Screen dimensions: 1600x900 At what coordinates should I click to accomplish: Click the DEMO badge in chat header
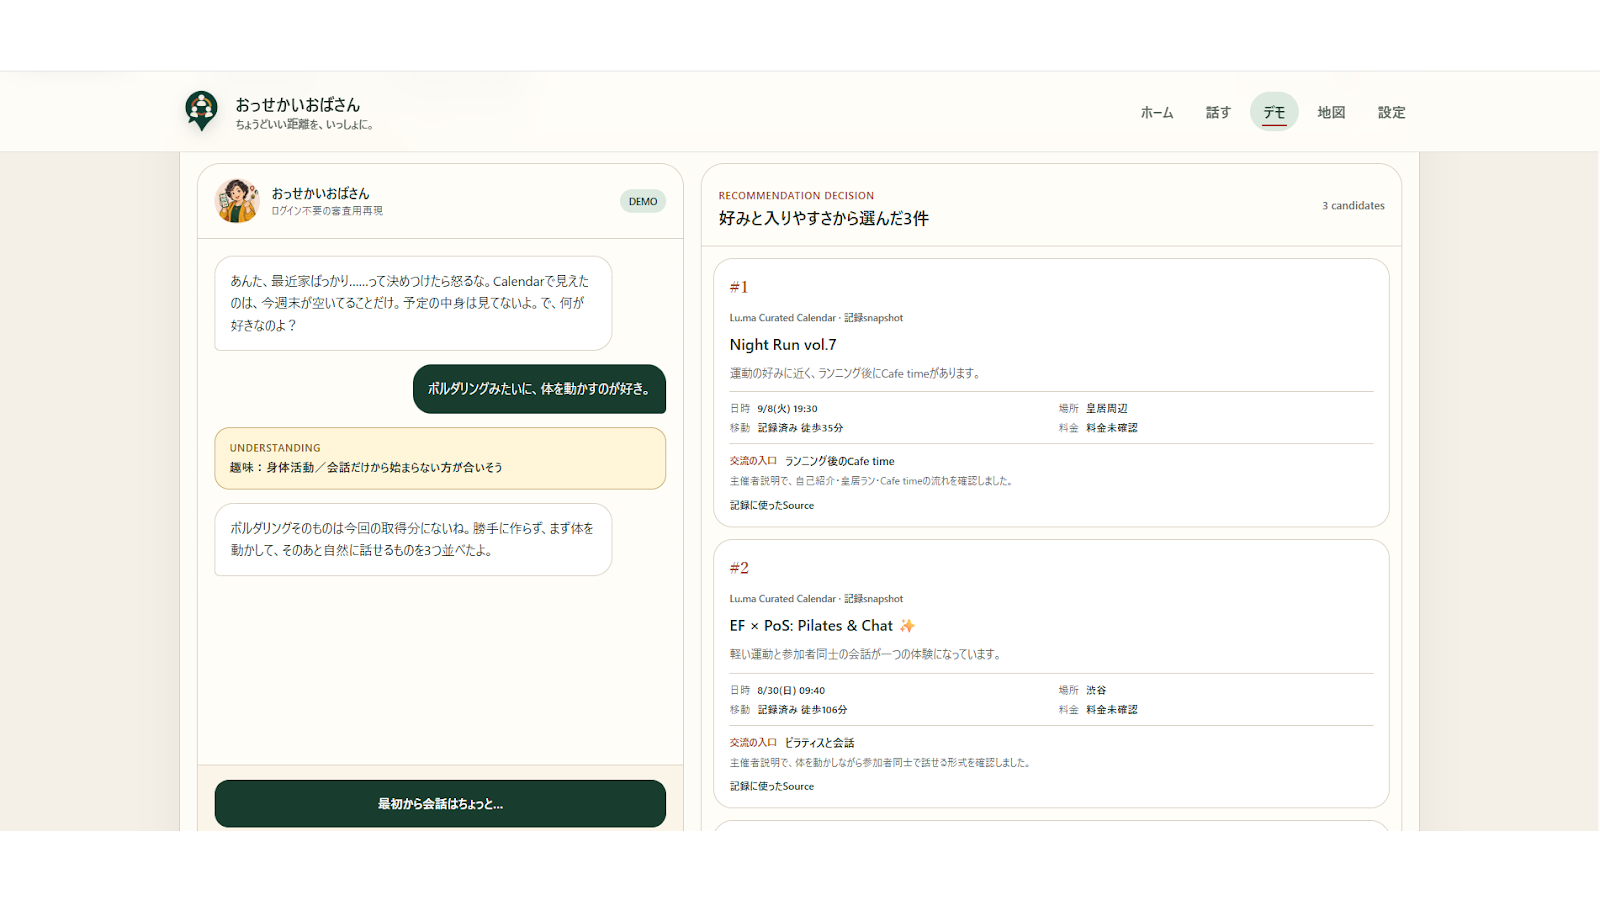point(643,201)
